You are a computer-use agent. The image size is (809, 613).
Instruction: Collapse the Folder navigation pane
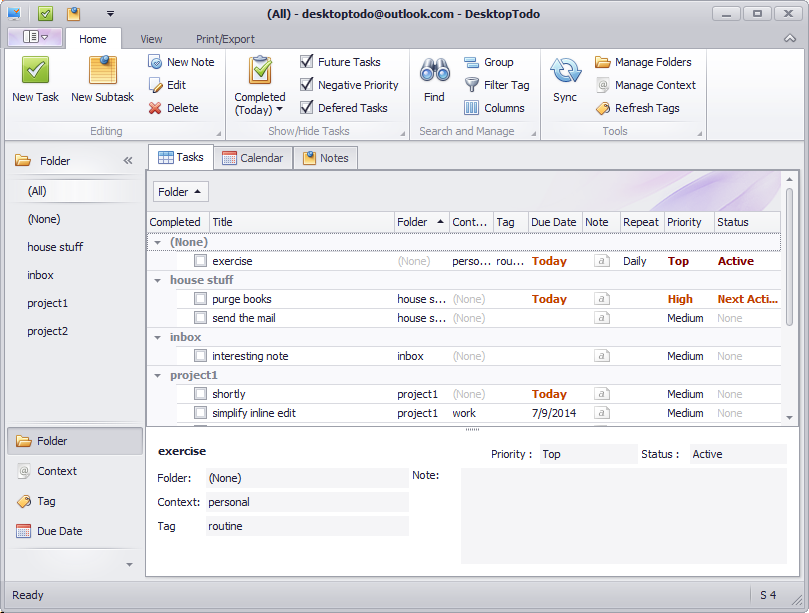point(128,160)
